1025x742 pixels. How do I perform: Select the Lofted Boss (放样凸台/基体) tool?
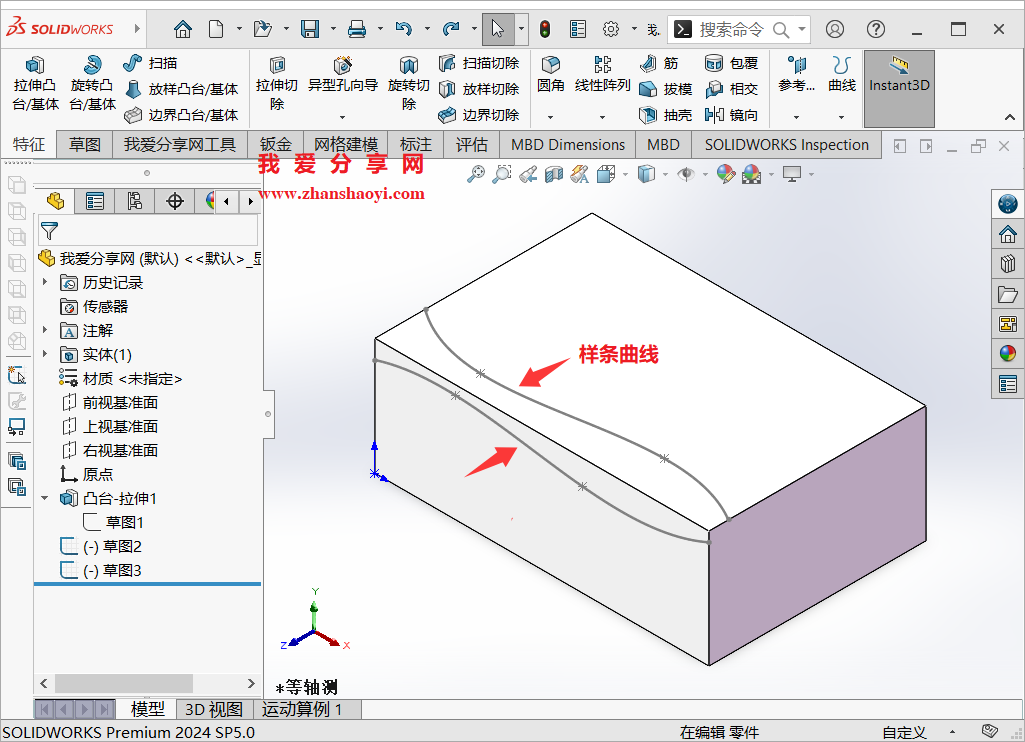pyautogui.click(x=181, y=89)
